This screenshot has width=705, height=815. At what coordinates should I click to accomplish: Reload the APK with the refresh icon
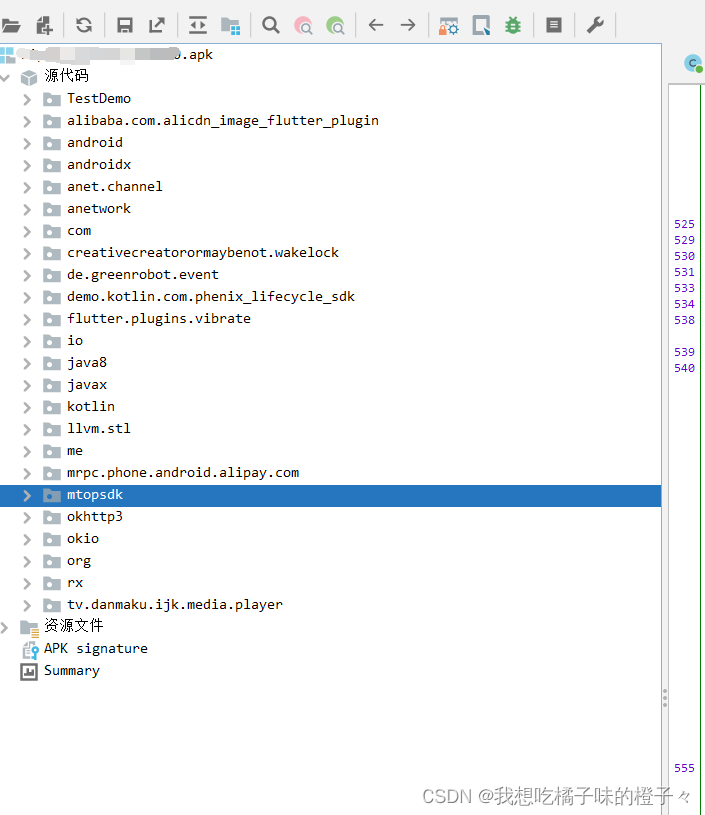pyautogui.click(x=84, y=25)
